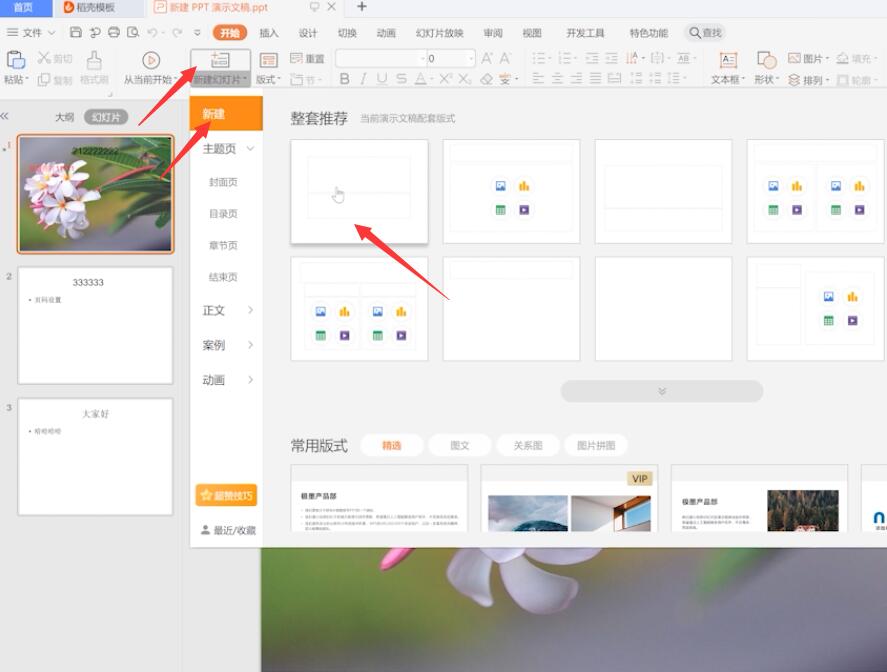This screenshot has height=672, width=887.
Task: Decrease font size with smaller A icon
Action: click(505, 58)
